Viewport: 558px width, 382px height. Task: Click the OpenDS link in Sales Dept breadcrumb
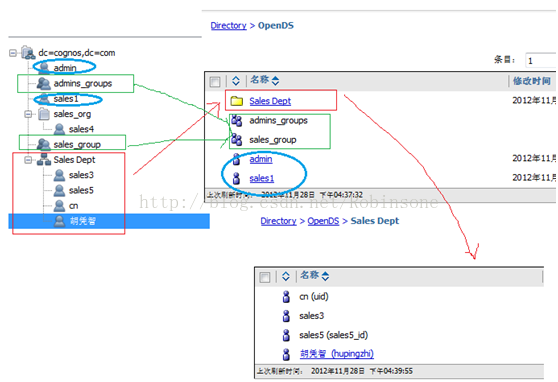click(x=323, y=221)
